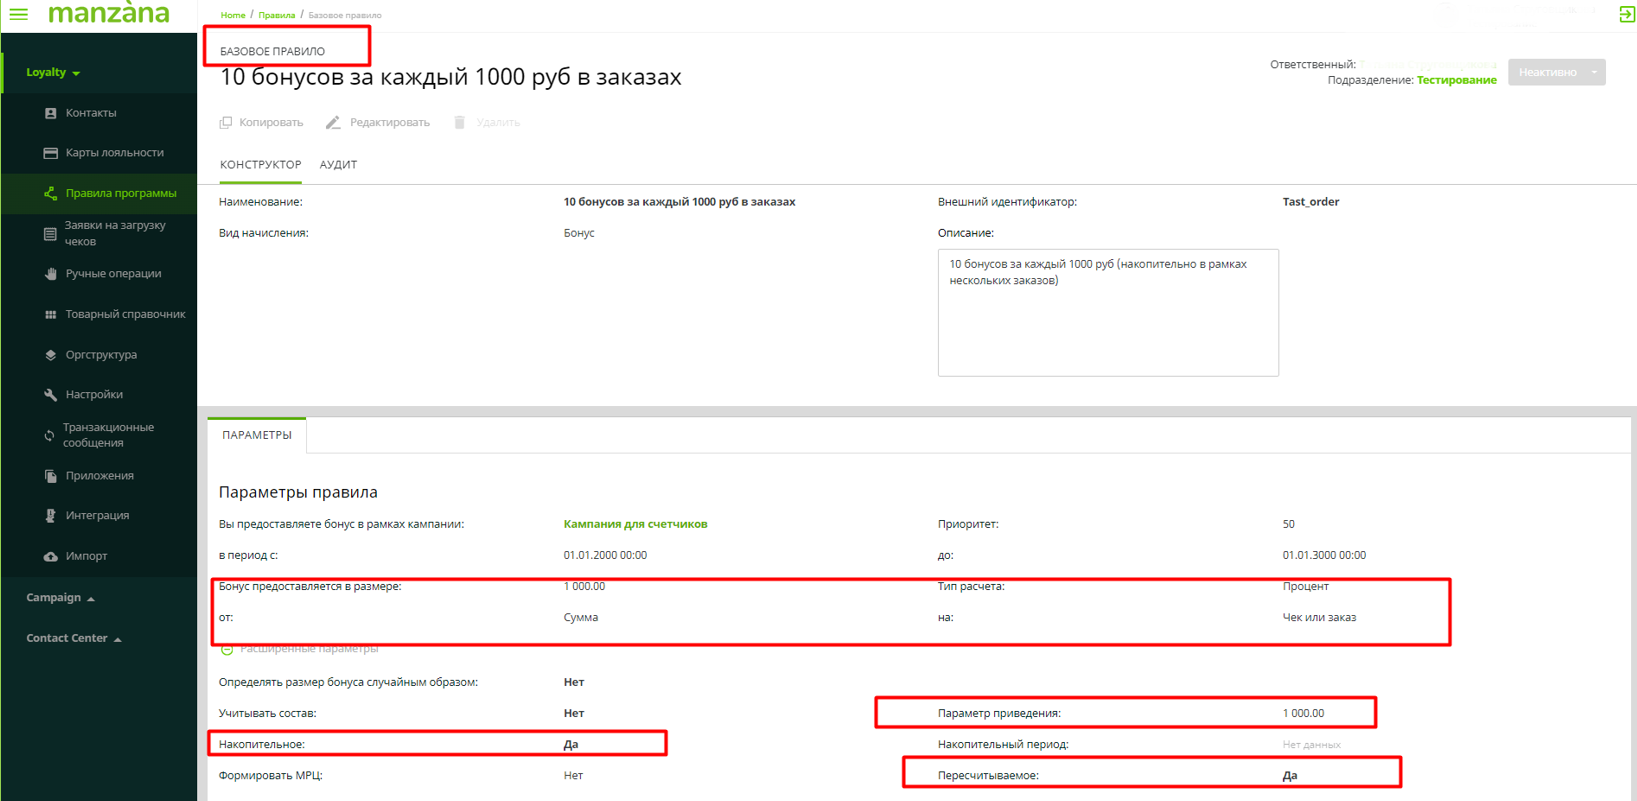
Task: Open the Неактивно status dropdown
Action: point(1594,72)
